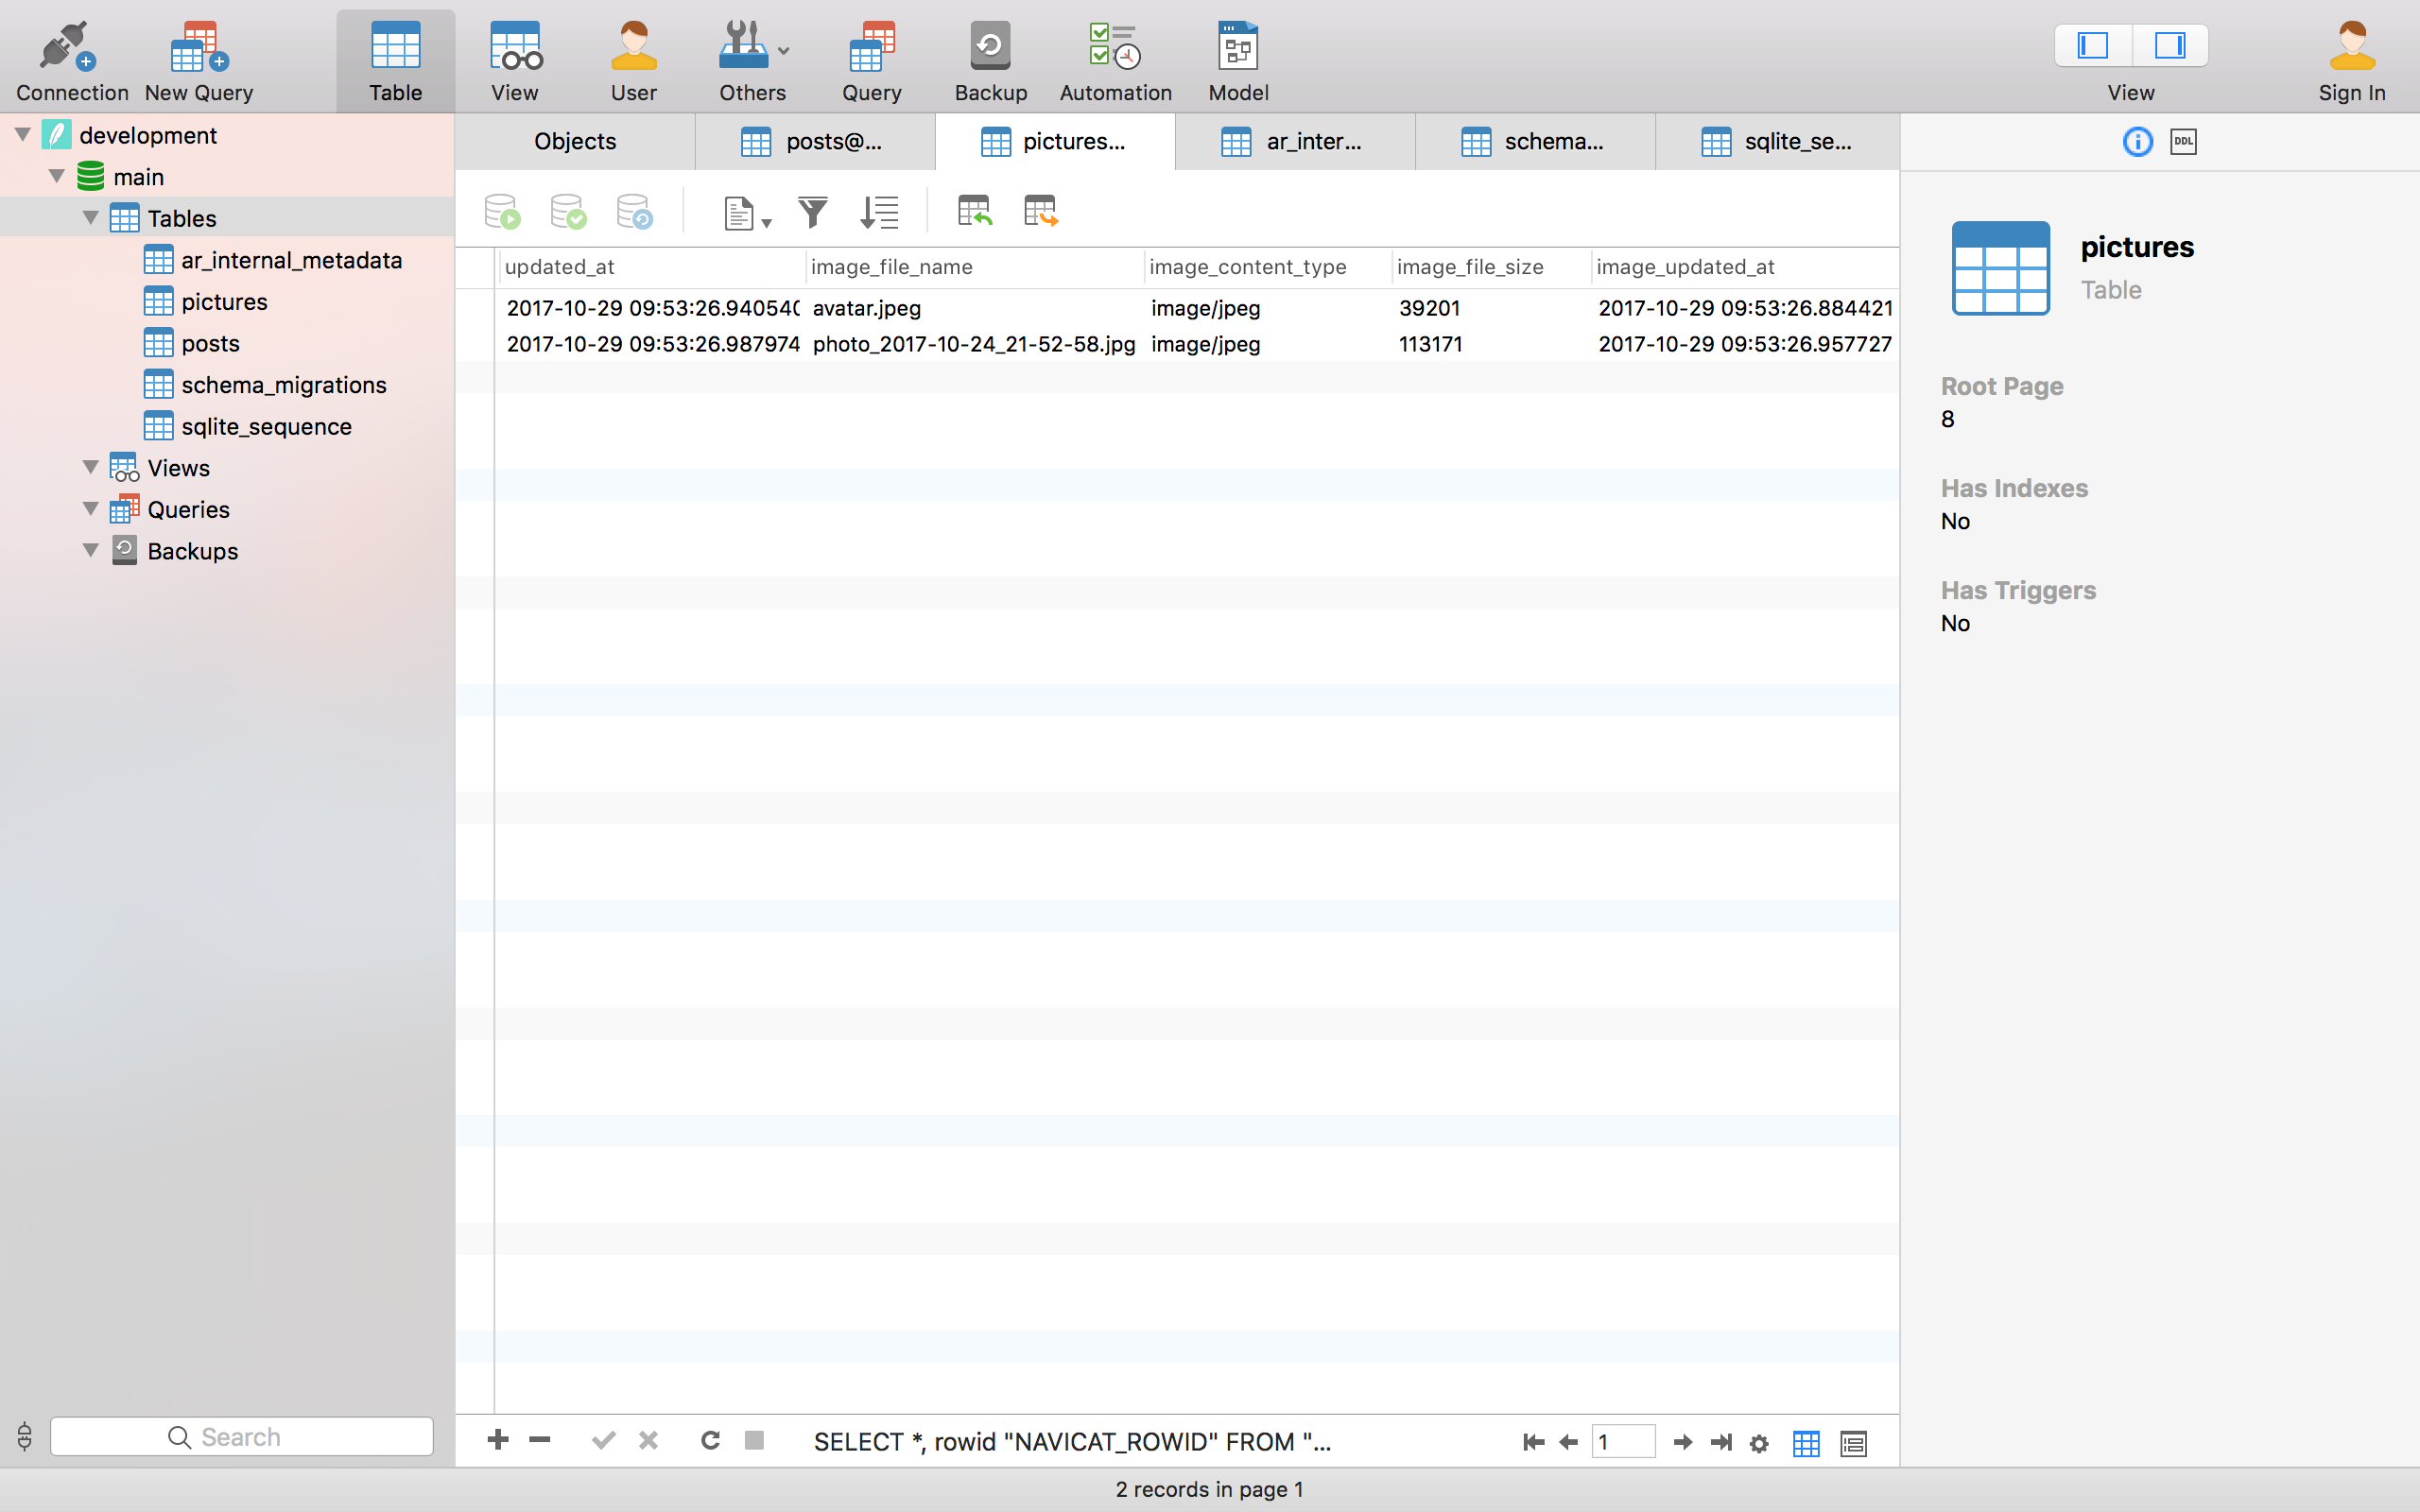Click the Import table data icon
This screenshot has height=1512, width=2420.
point(974,211)
